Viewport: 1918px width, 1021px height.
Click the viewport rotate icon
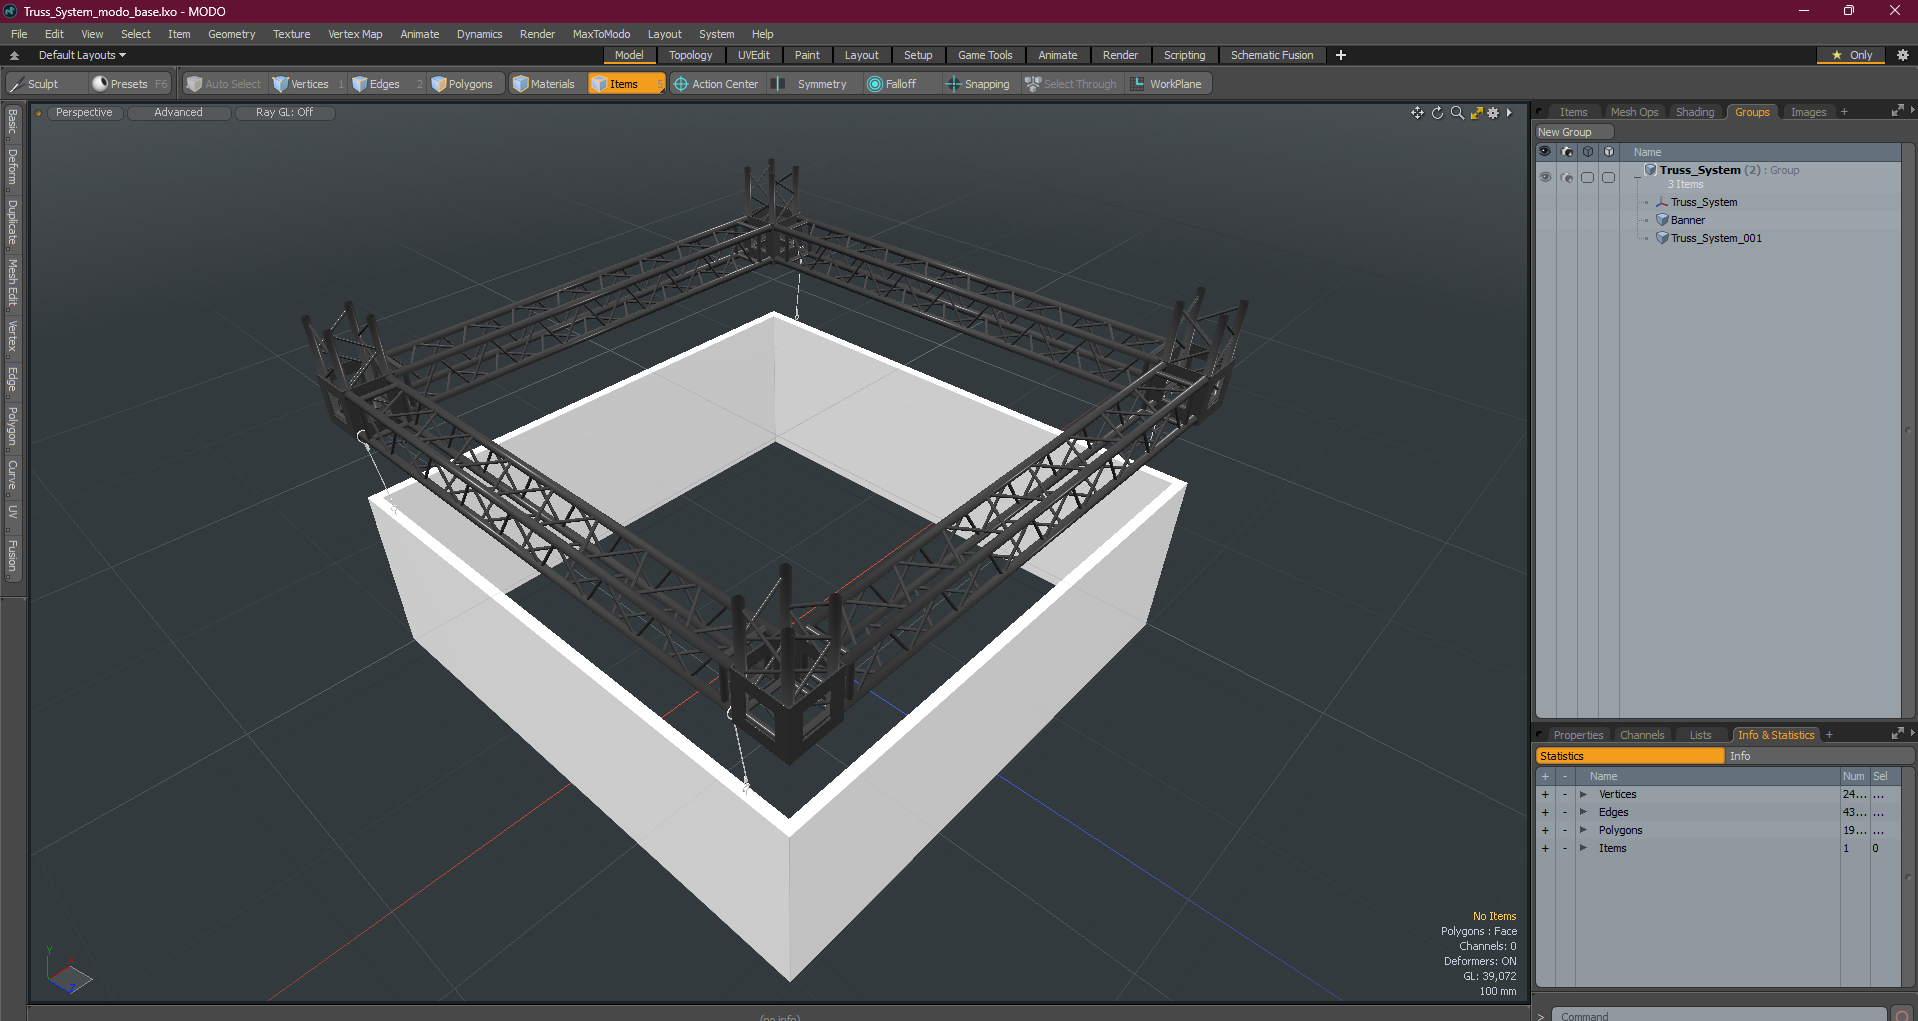click(1437, 113)
